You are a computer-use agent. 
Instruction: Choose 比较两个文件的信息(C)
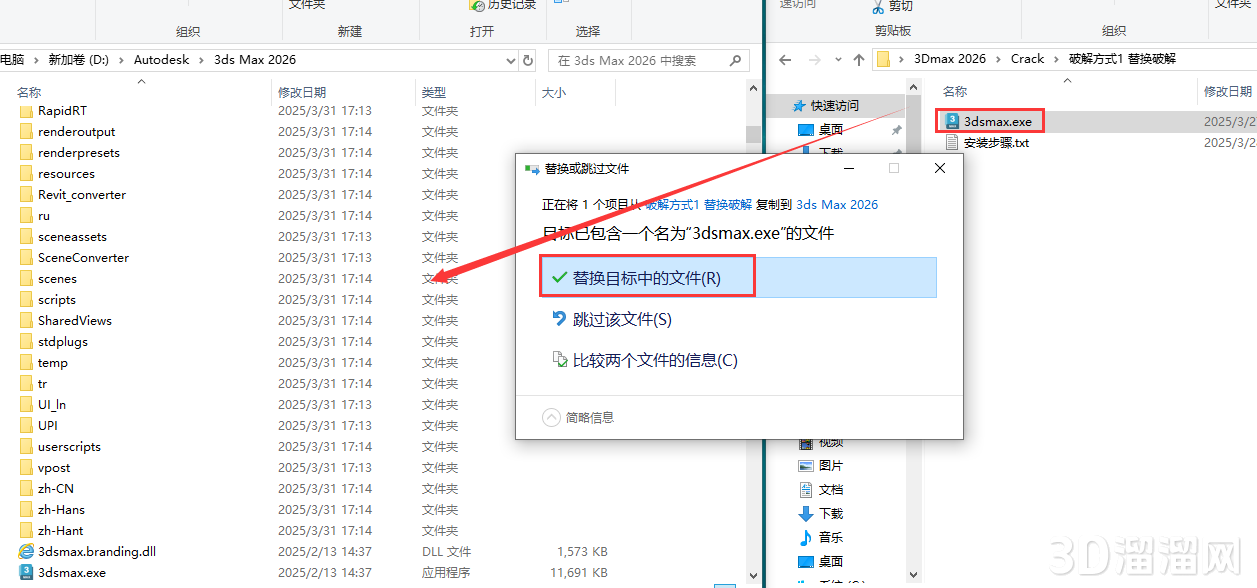click(738, 360)
